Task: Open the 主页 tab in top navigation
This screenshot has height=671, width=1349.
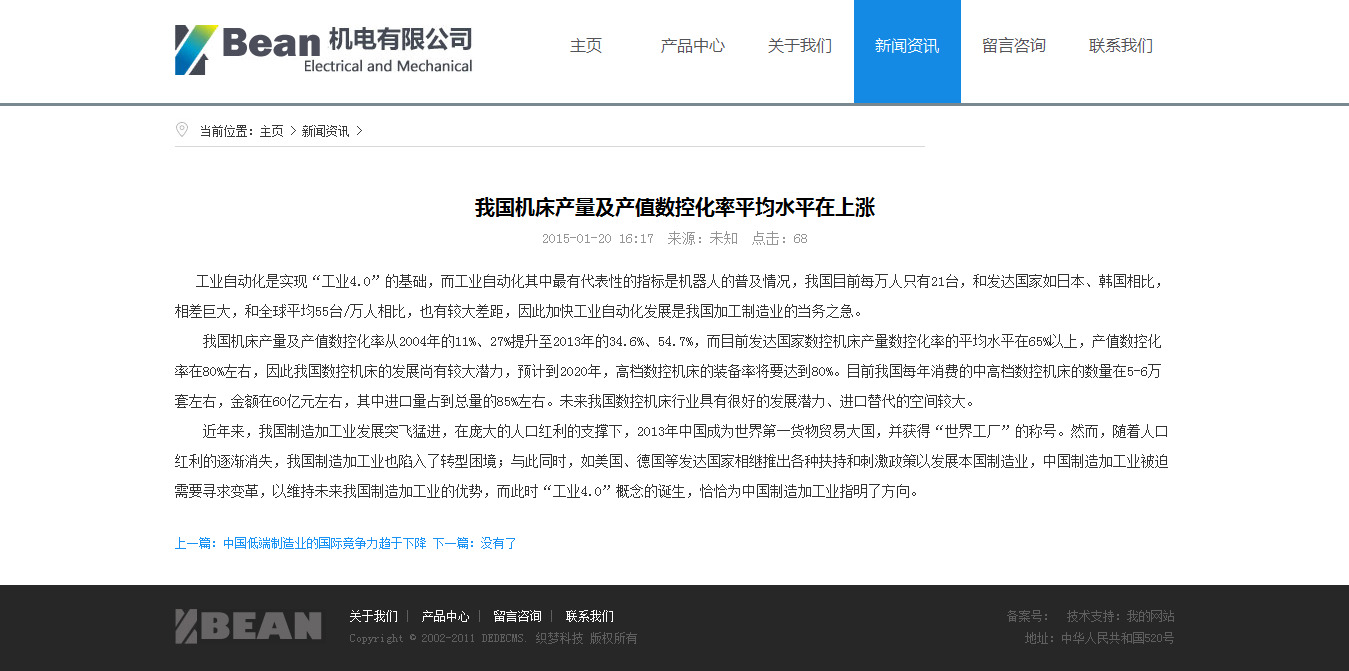Action: [586, 46]
